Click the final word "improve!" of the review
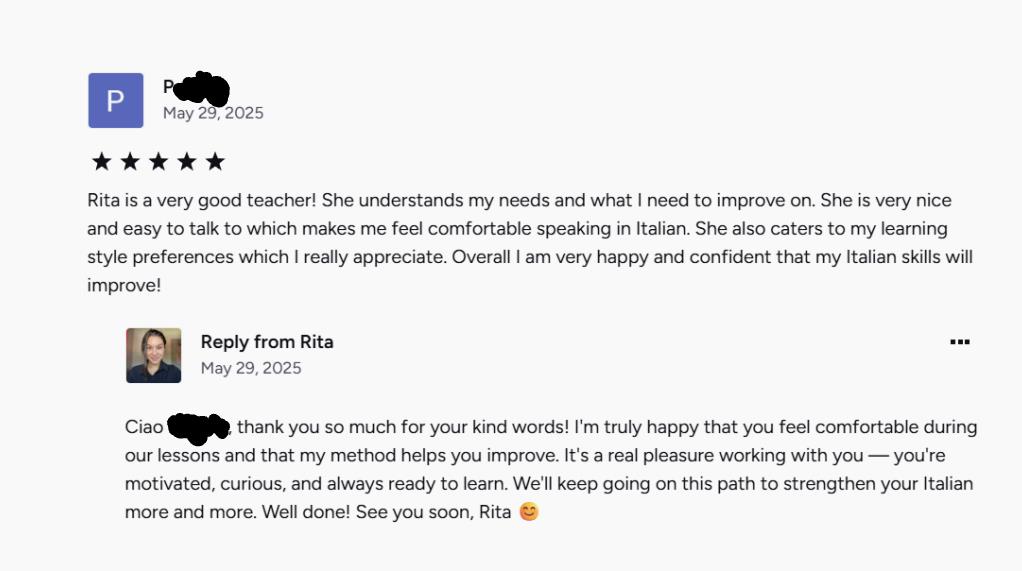1022x571 pixels. click(124, 285)
